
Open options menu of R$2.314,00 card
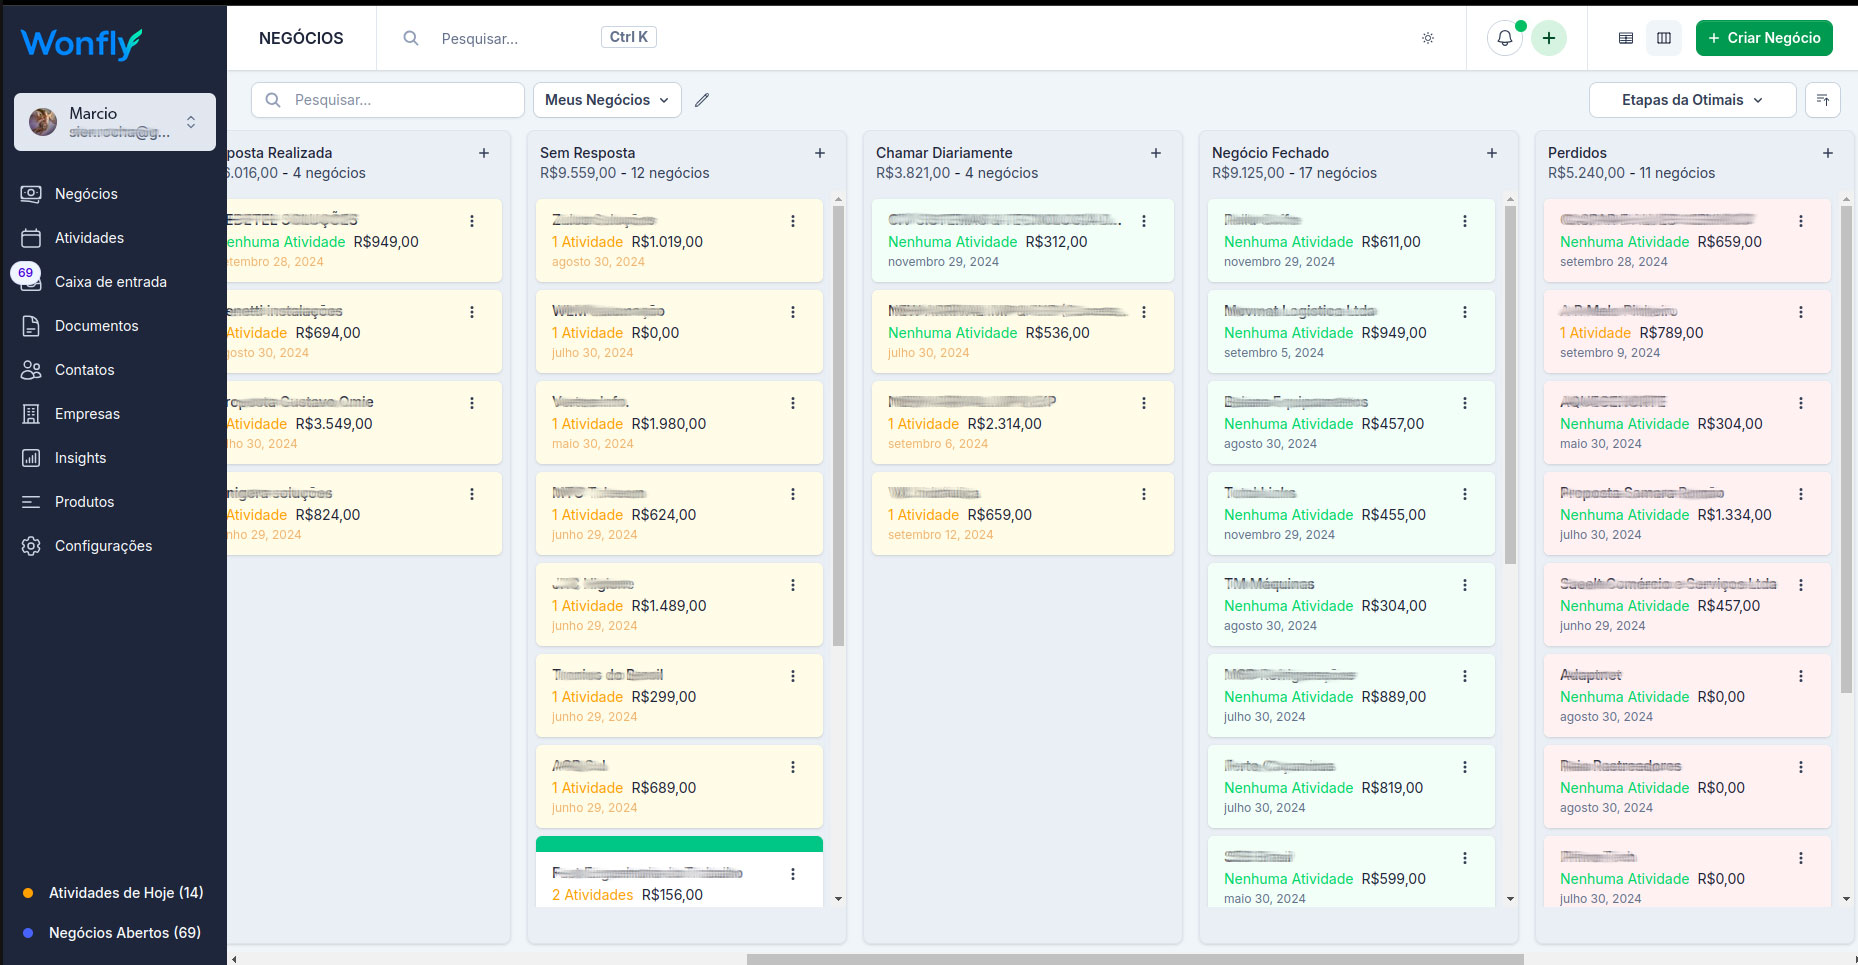click(1144, 403)
